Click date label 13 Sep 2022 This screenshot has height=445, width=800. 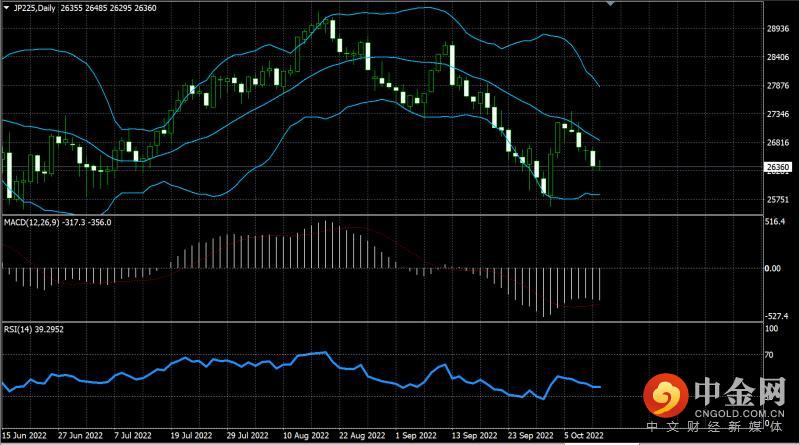(x=474, y=435)
